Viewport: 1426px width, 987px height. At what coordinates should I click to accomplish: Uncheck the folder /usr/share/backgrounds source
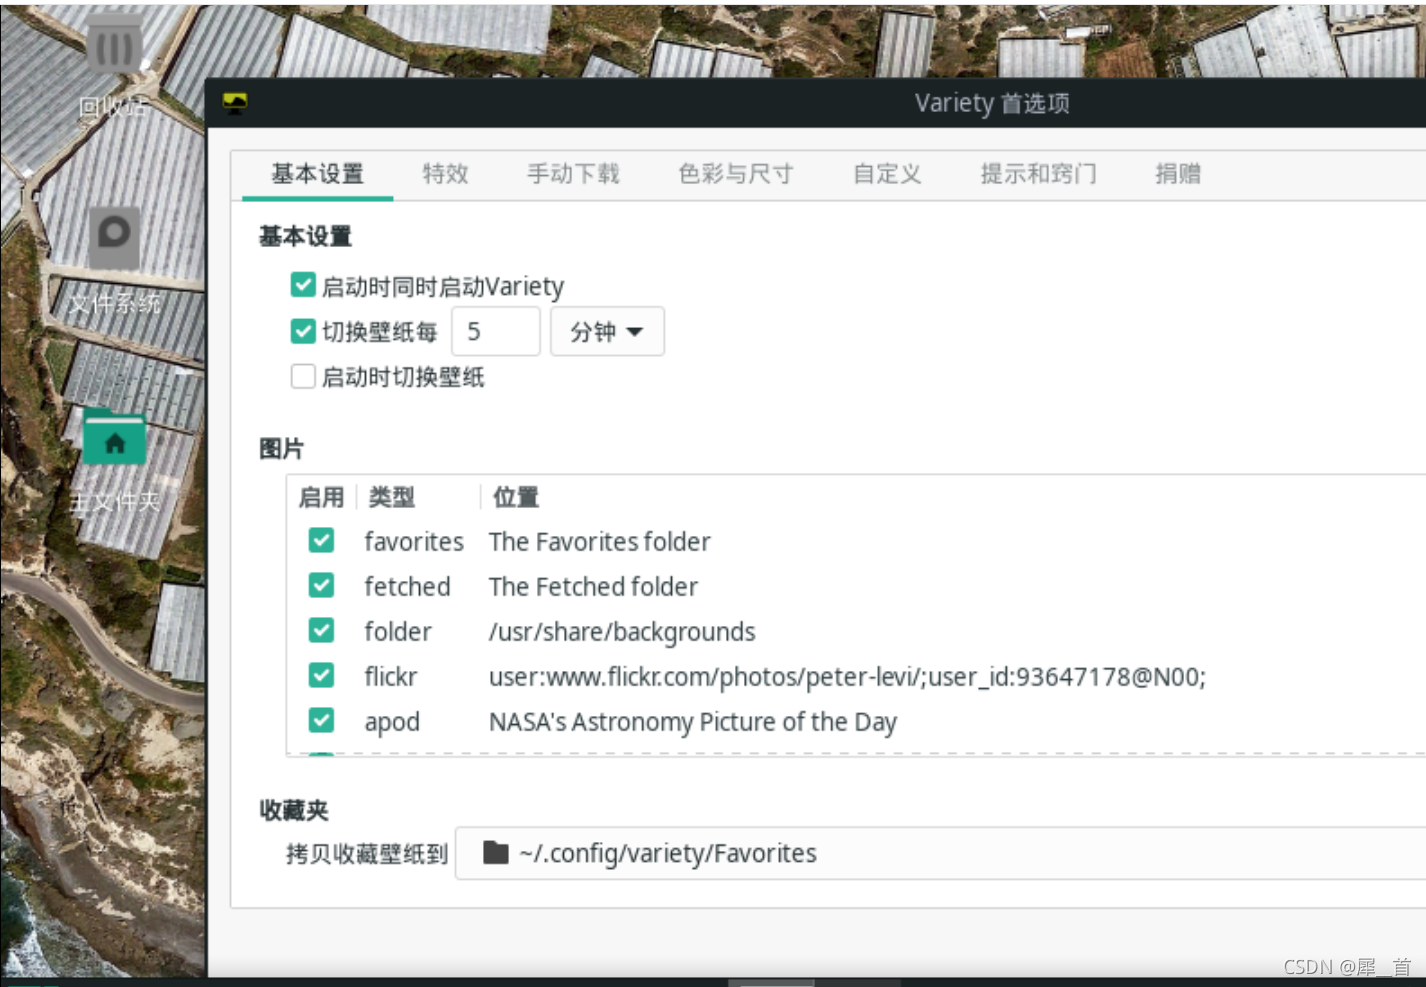321,630
